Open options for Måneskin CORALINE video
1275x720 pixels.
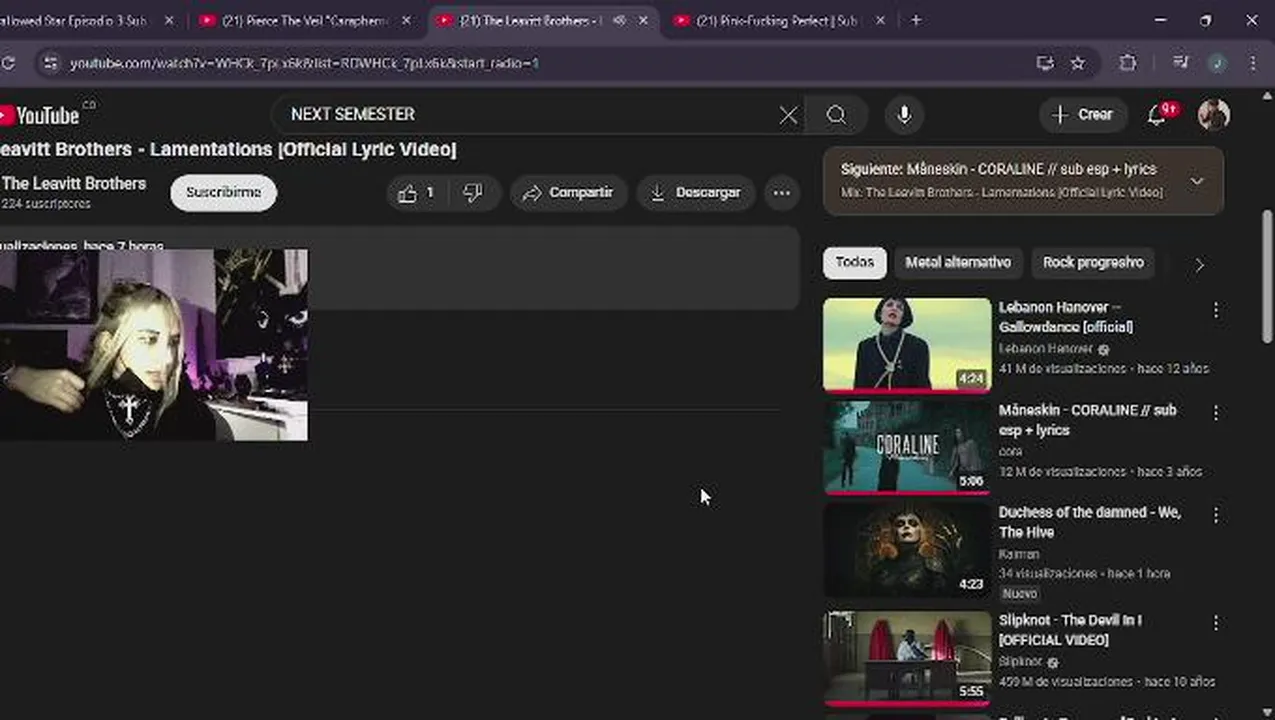1216,412
